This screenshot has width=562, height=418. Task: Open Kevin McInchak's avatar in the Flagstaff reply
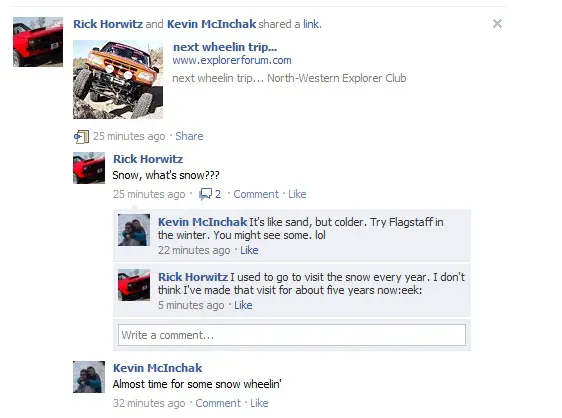(x=134, y=230)
